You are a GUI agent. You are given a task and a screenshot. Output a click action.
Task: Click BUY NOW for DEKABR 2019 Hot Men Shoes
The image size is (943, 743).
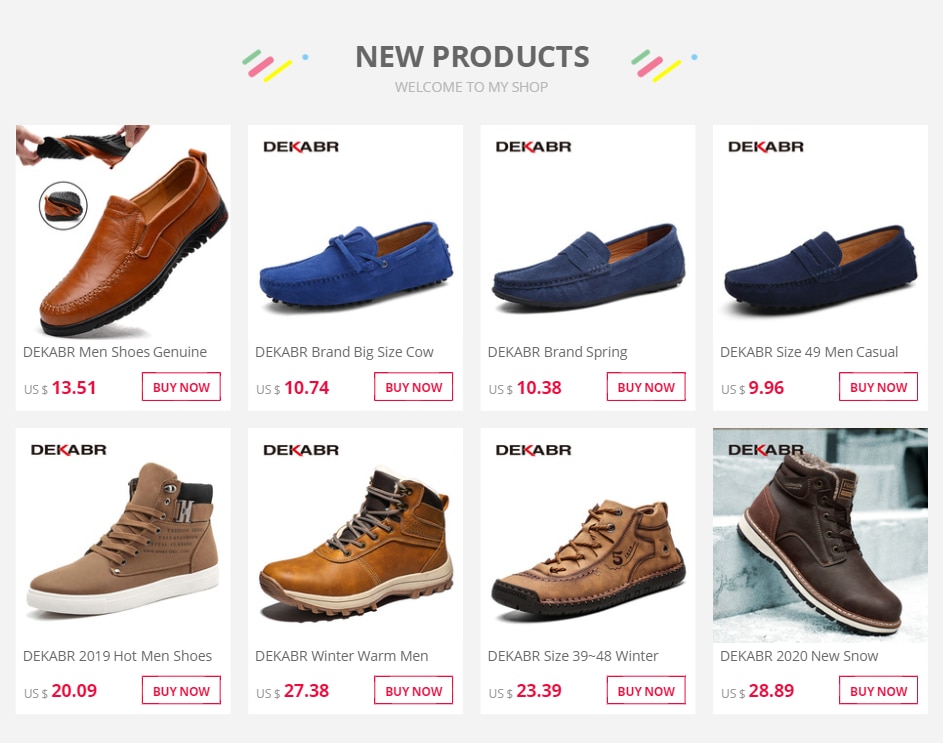click(x=180, y=690)
